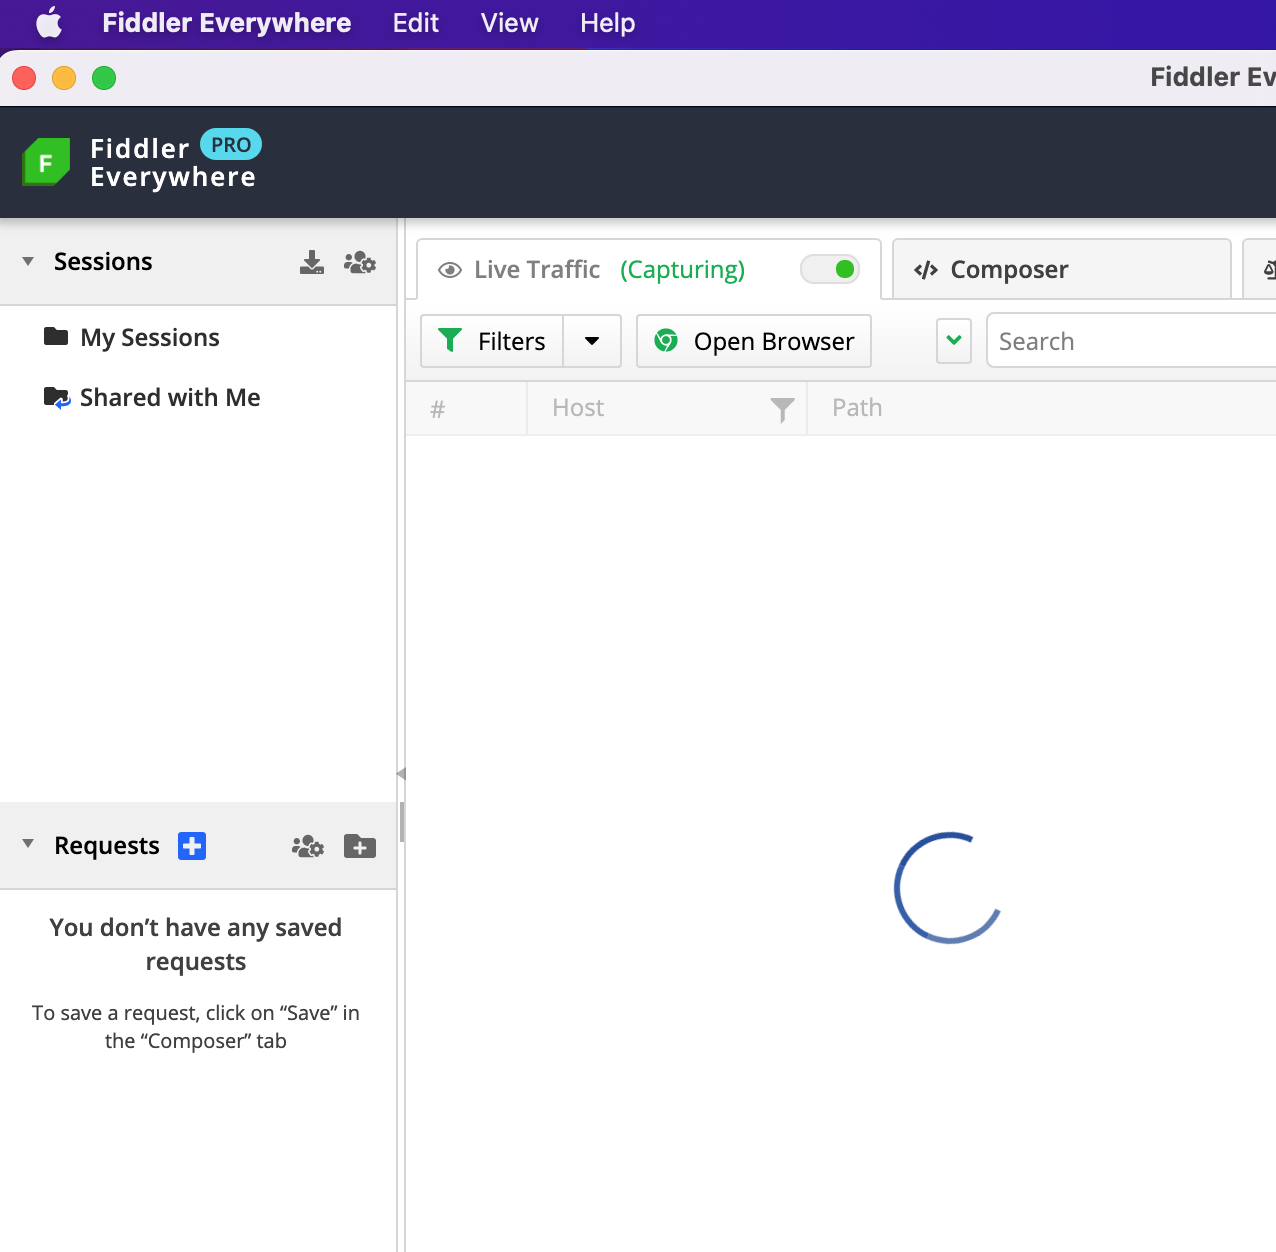Open Requests sharing settings icon

point(308,847)
